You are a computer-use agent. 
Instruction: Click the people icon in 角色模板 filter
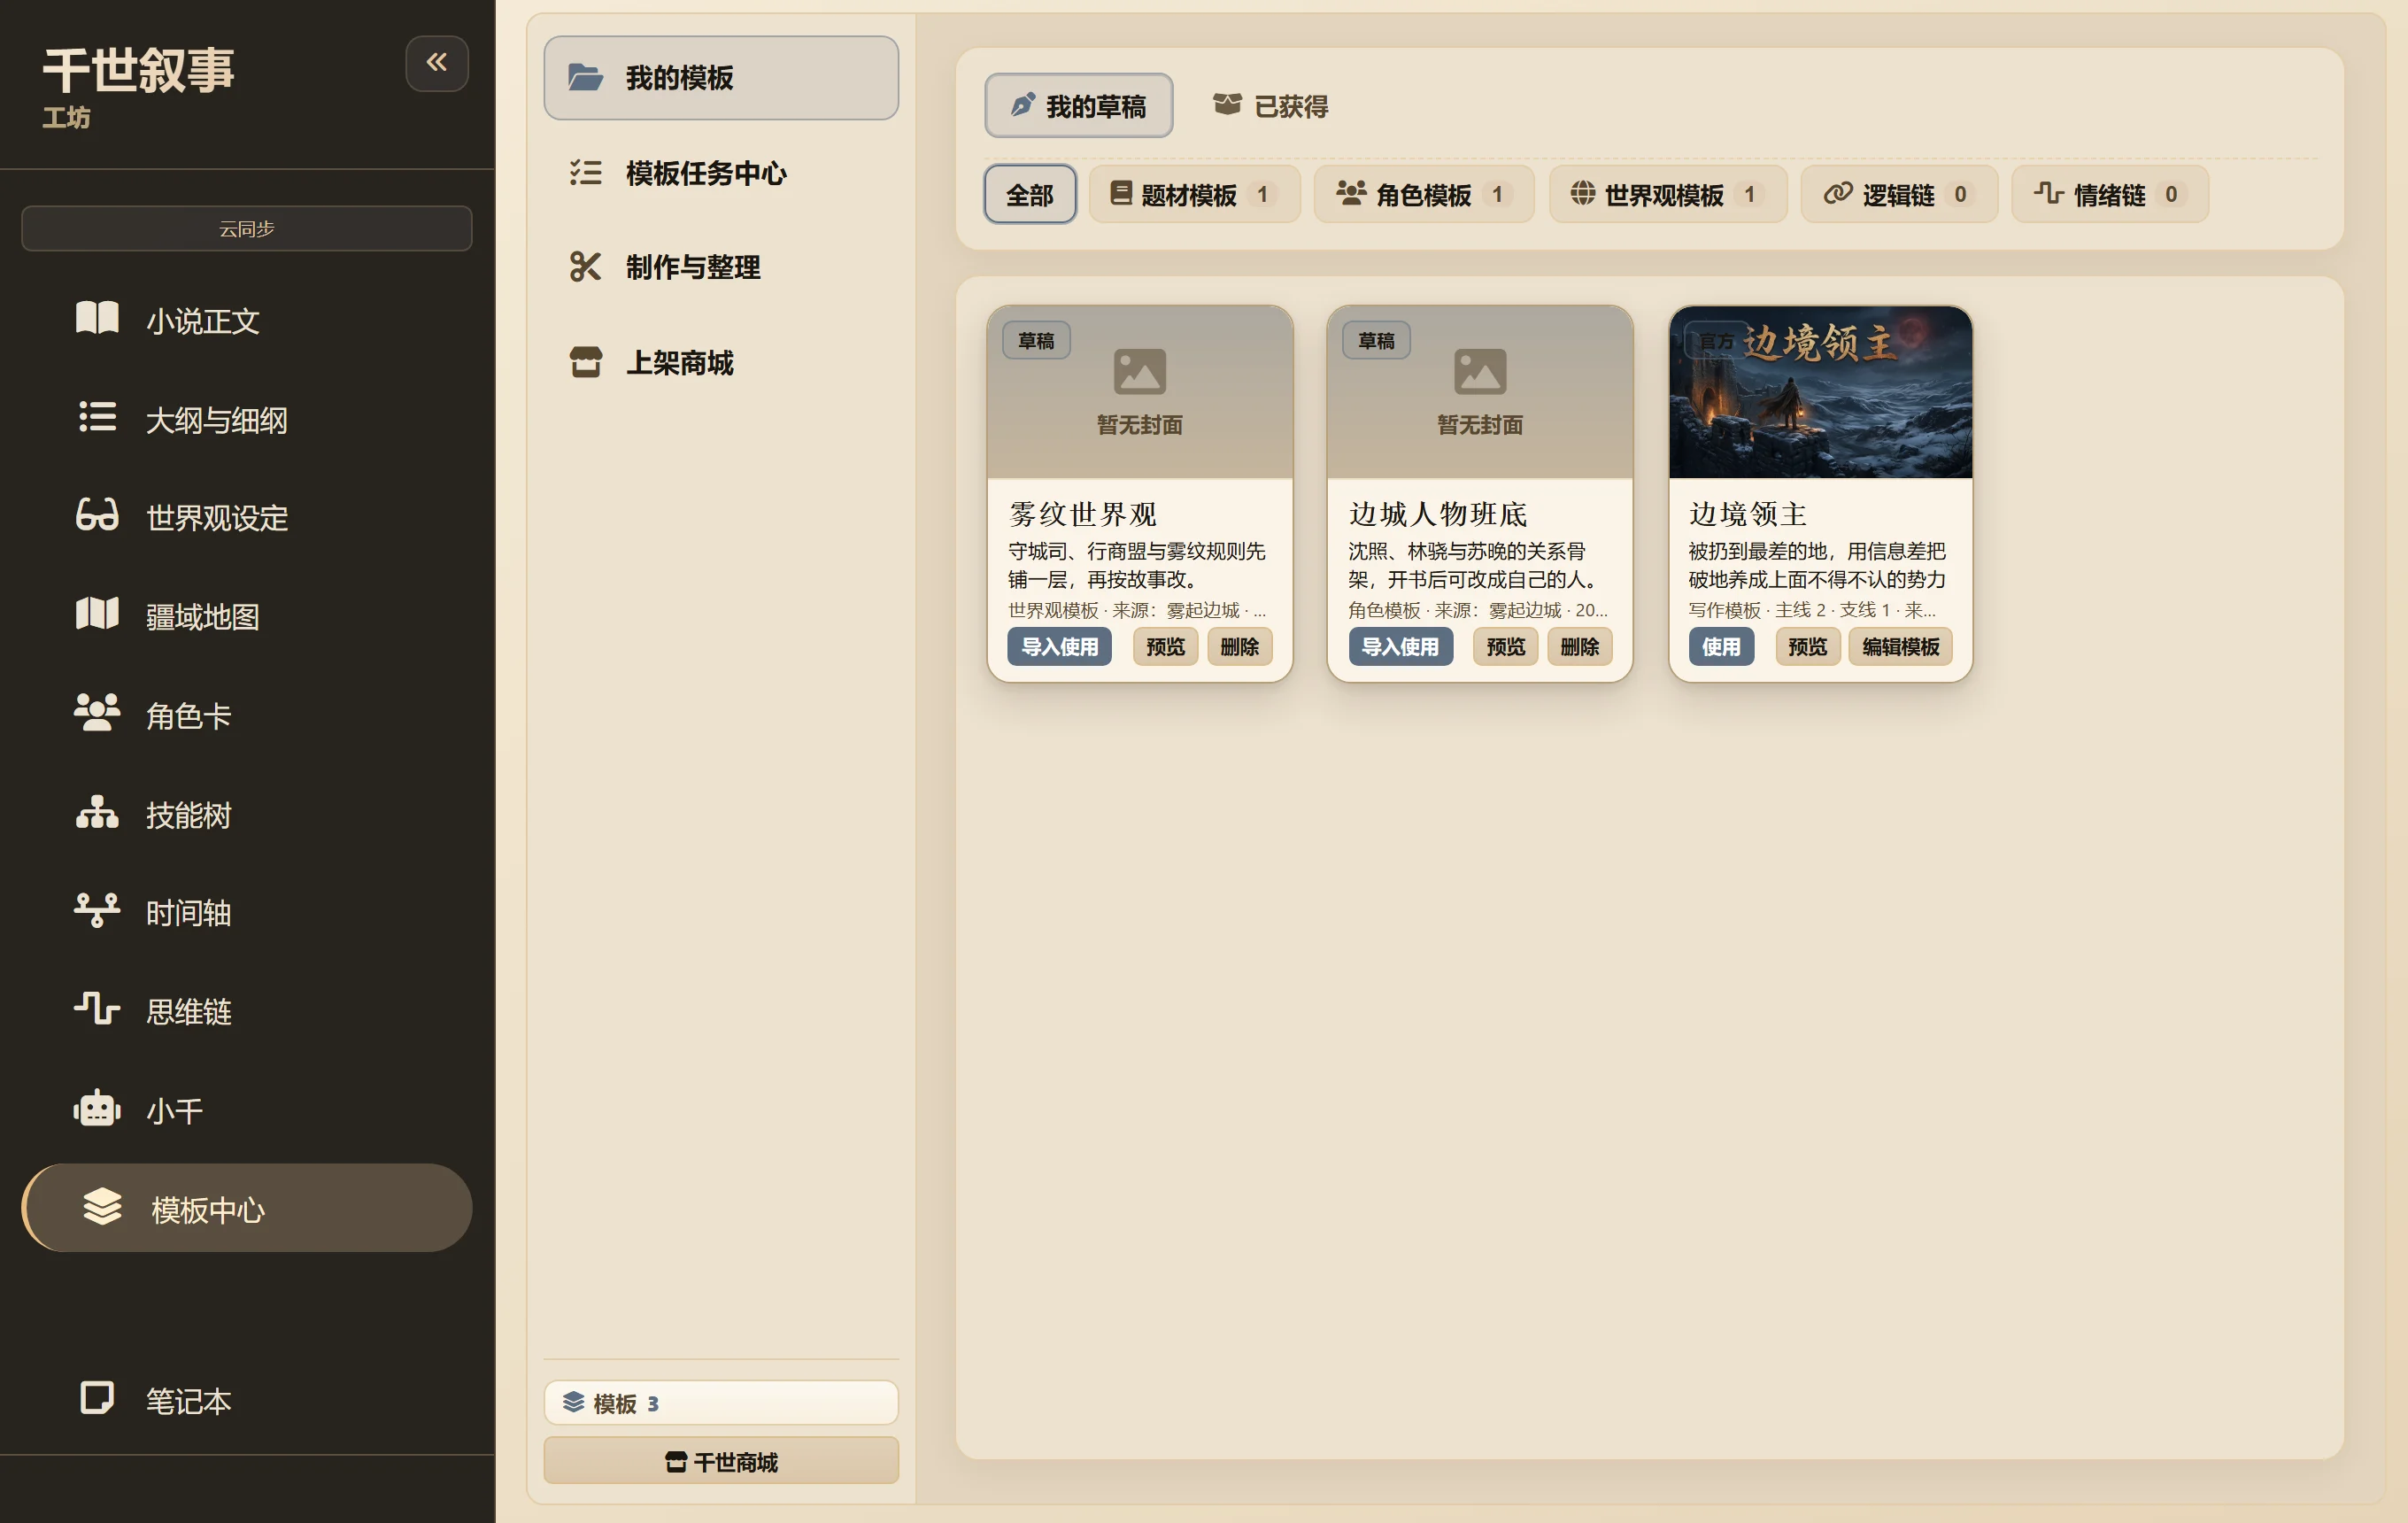click(x=1351, y=193)
